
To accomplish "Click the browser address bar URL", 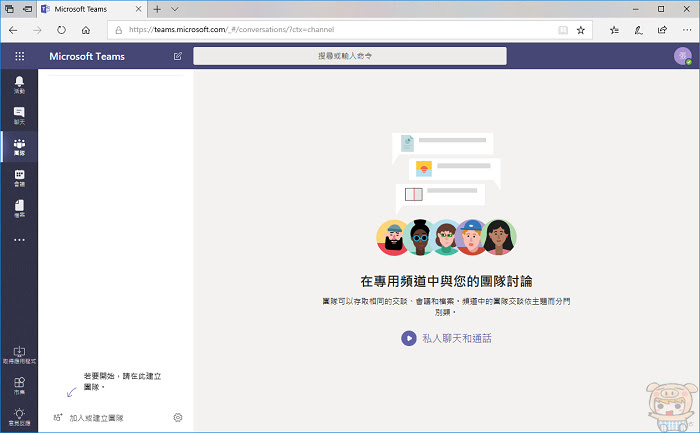I will [x=231, y=30].
